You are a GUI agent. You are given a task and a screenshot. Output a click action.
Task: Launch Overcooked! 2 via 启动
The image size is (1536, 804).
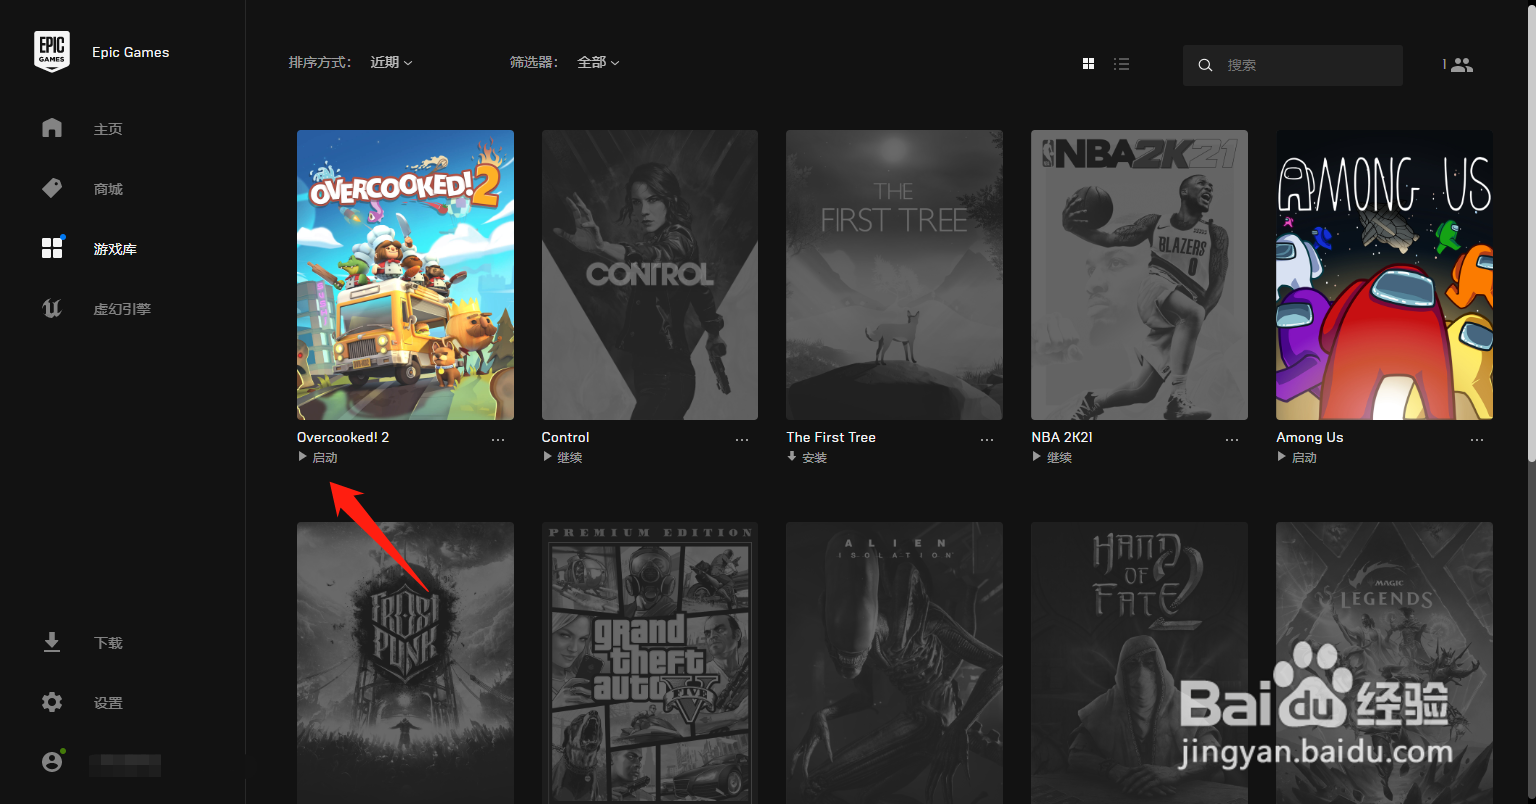pos(325,458)
